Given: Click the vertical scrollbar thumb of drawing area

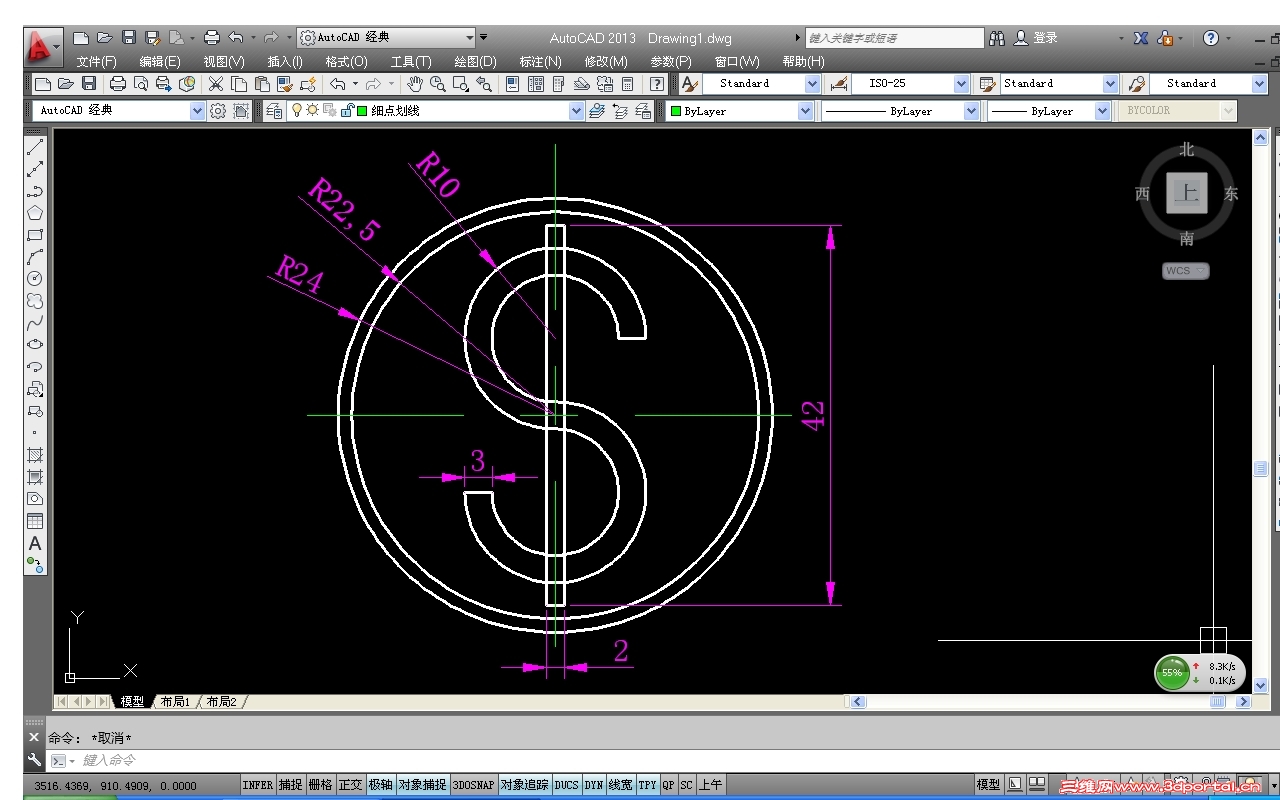Looking at the screenshot, I should pyautogui.click(x=1260, y=468).
